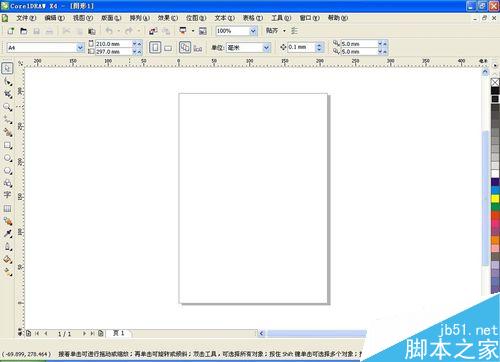Go to the next page arrow in navigator
The image size is (500, 362).
(84, 333)
